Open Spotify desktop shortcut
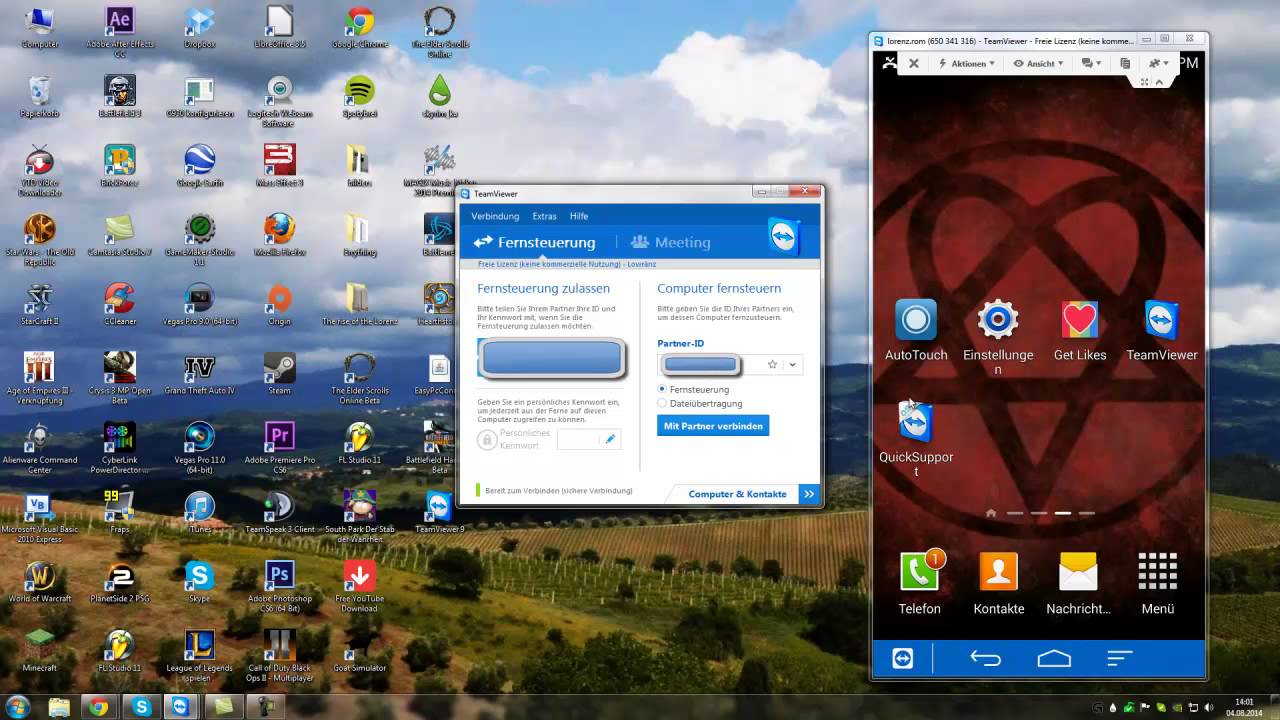The image size is (1280, 720). pyautogui.click(x=359, y=96)
